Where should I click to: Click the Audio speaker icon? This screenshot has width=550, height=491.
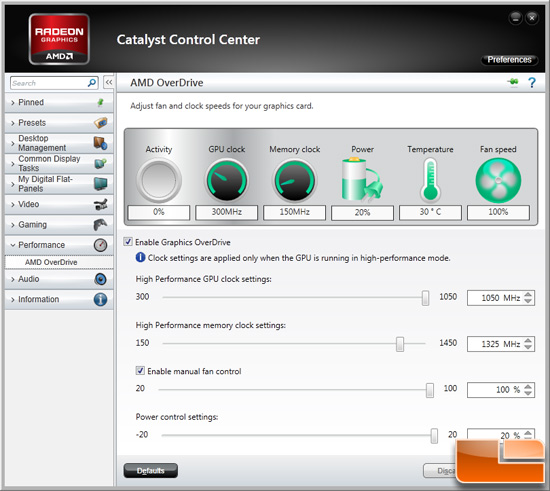point(100,279)
